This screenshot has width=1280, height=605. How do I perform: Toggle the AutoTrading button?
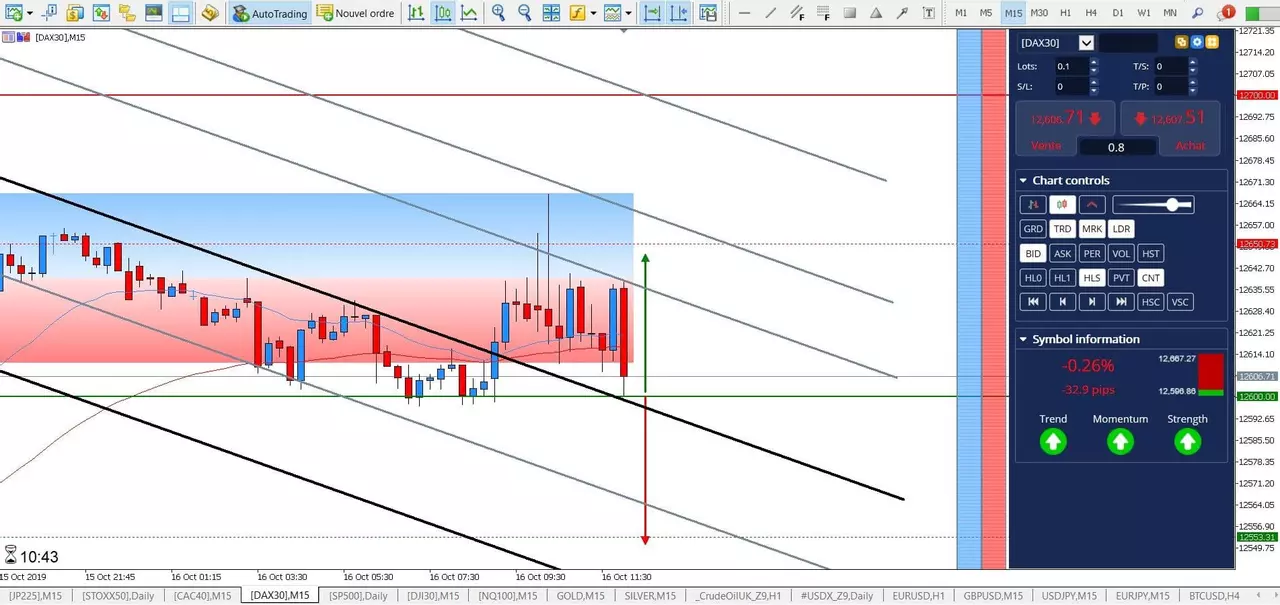269,13
